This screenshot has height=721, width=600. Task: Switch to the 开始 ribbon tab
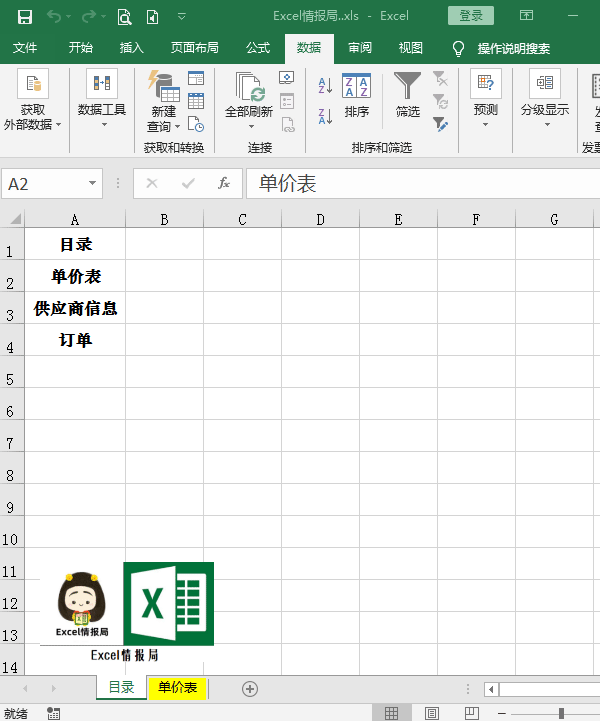click(x=80, y=48)
